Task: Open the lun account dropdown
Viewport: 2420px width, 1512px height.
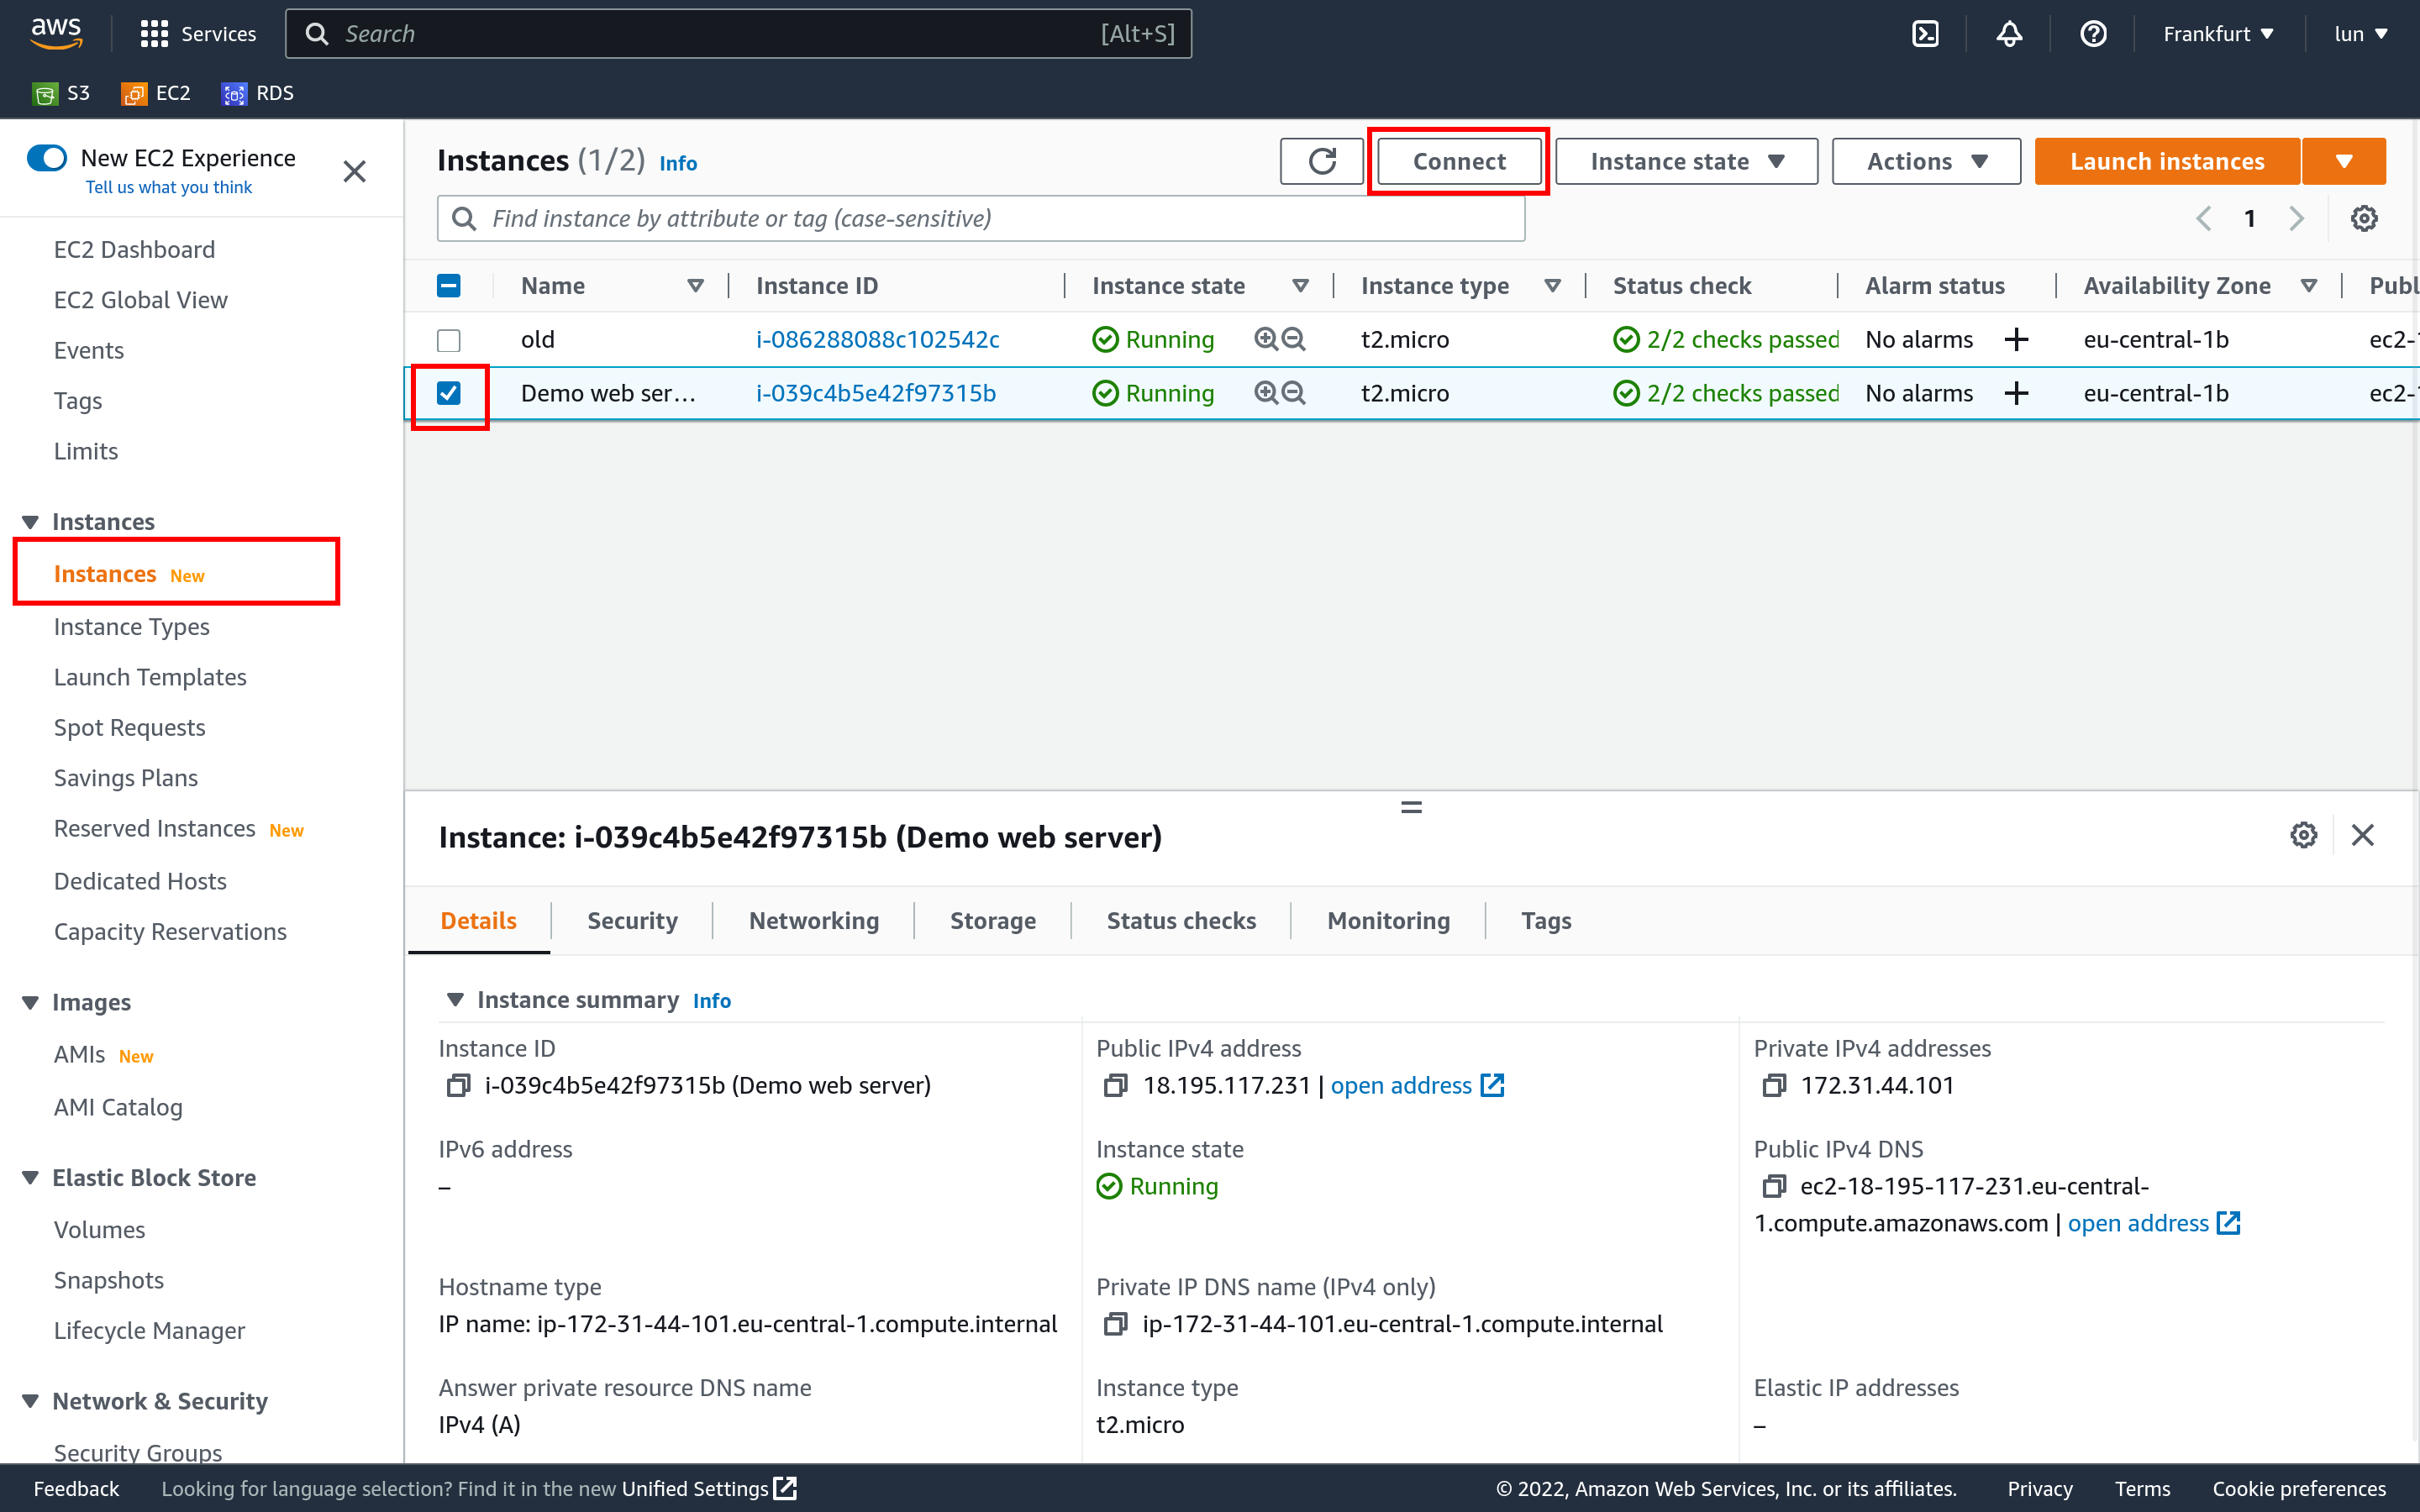Action: tap(2361, 34)
